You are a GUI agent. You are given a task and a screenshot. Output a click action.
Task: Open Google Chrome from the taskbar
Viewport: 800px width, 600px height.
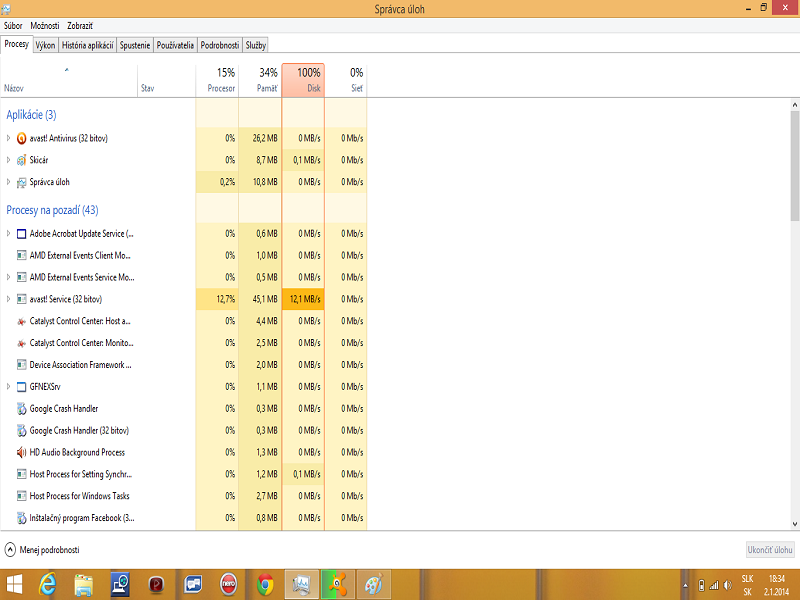pyautogui.click(x=264, y=584)
